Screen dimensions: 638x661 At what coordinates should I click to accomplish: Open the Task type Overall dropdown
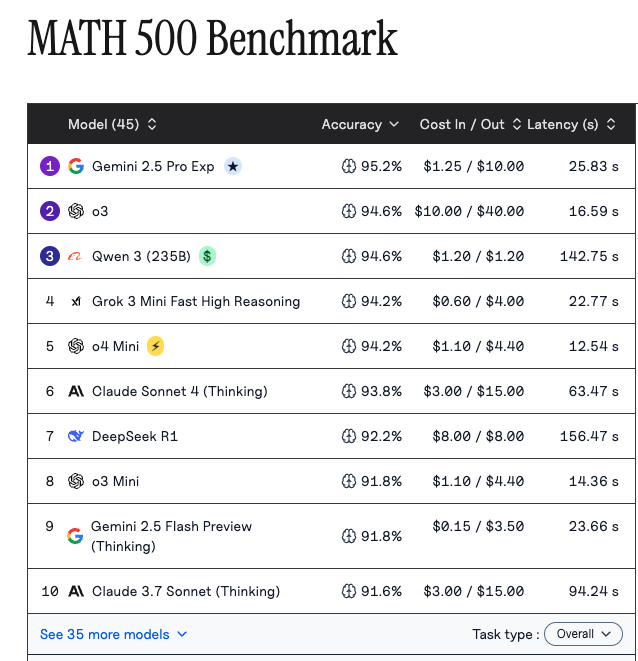[x=584, y=634]
